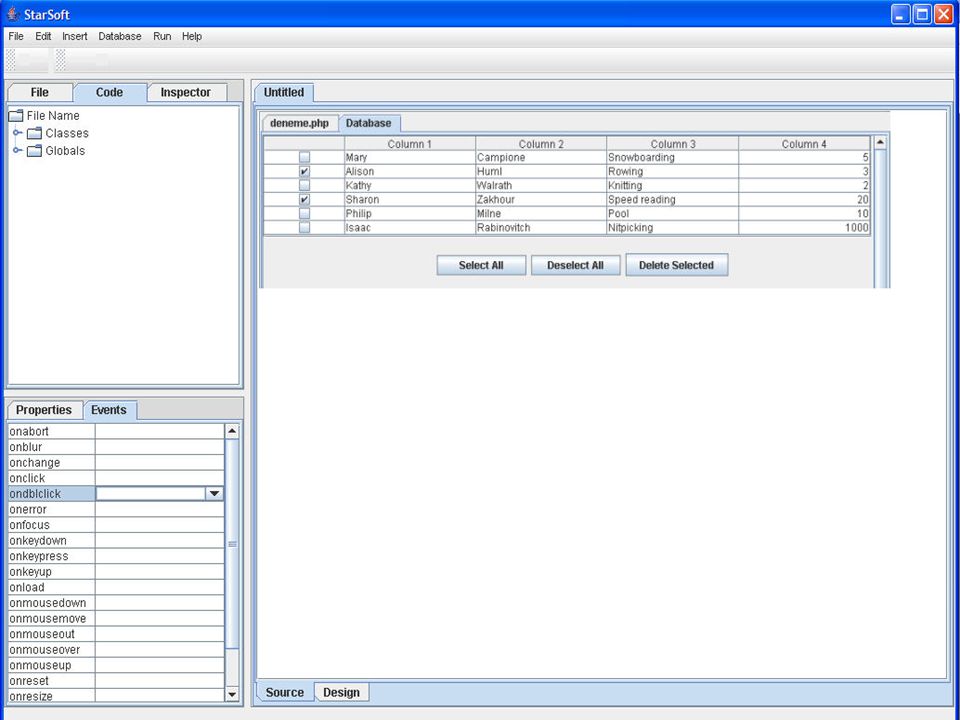Select the onchange event row
This screenshot has height=720, width=960.
point(116,463)
